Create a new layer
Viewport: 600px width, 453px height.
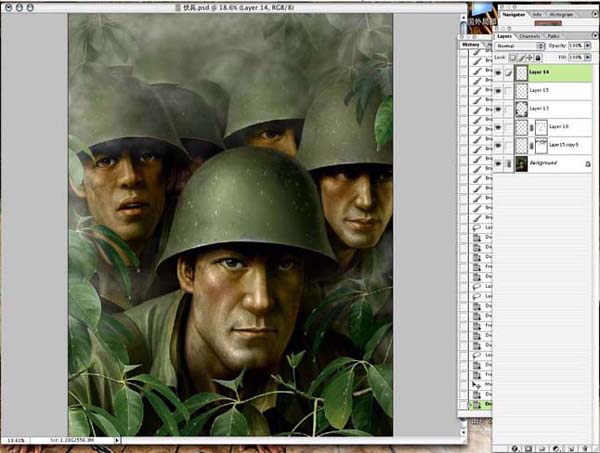point(570,448)
